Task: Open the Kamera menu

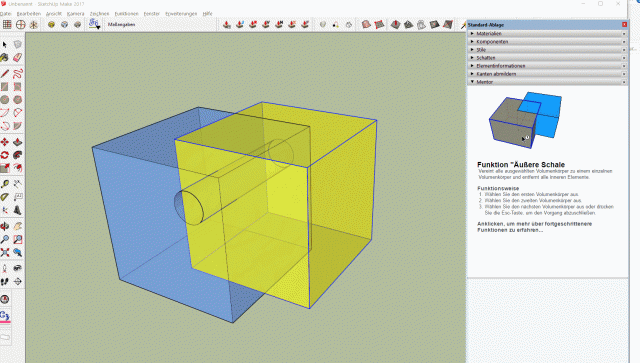Action: [x=76, y=13]
